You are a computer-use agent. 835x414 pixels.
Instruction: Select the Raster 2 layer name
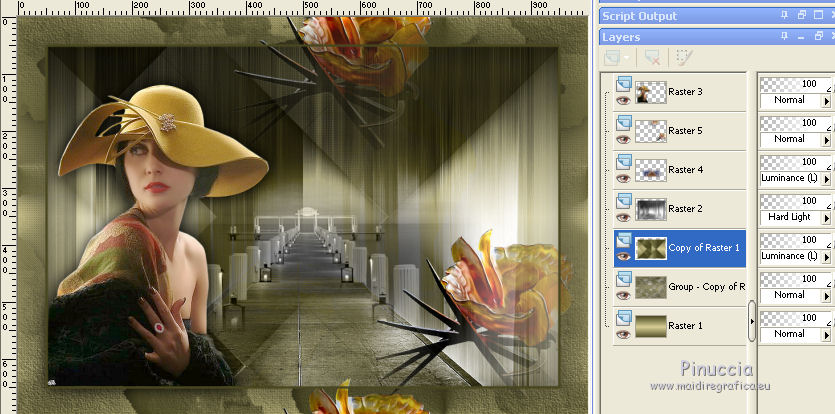[685, 208]
